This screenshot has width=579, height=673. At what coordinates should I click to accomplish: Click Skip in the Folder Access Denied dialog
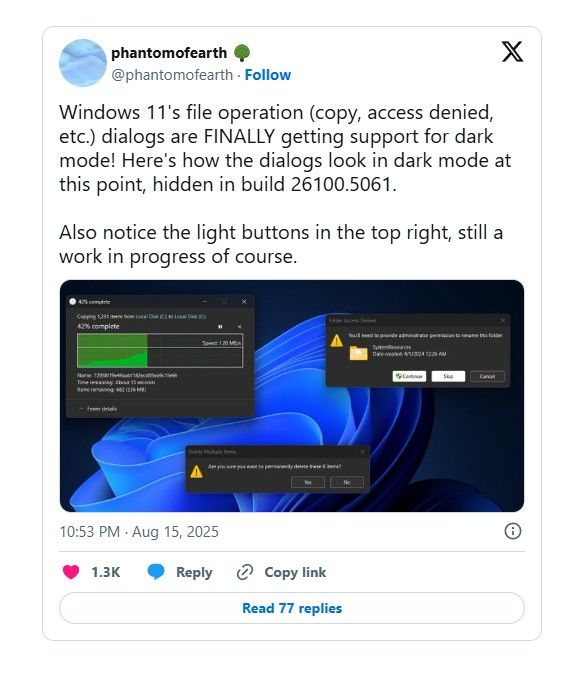click(x=448, y=376)
